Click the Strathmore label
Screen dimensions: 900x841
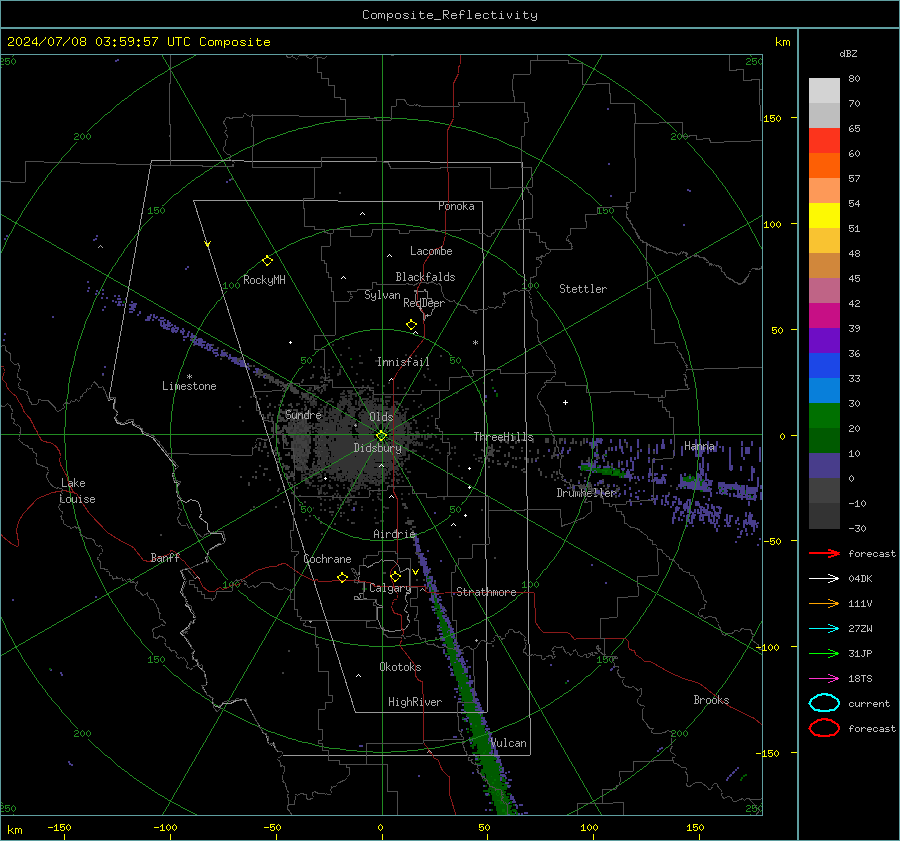click(x=486, y=592)
